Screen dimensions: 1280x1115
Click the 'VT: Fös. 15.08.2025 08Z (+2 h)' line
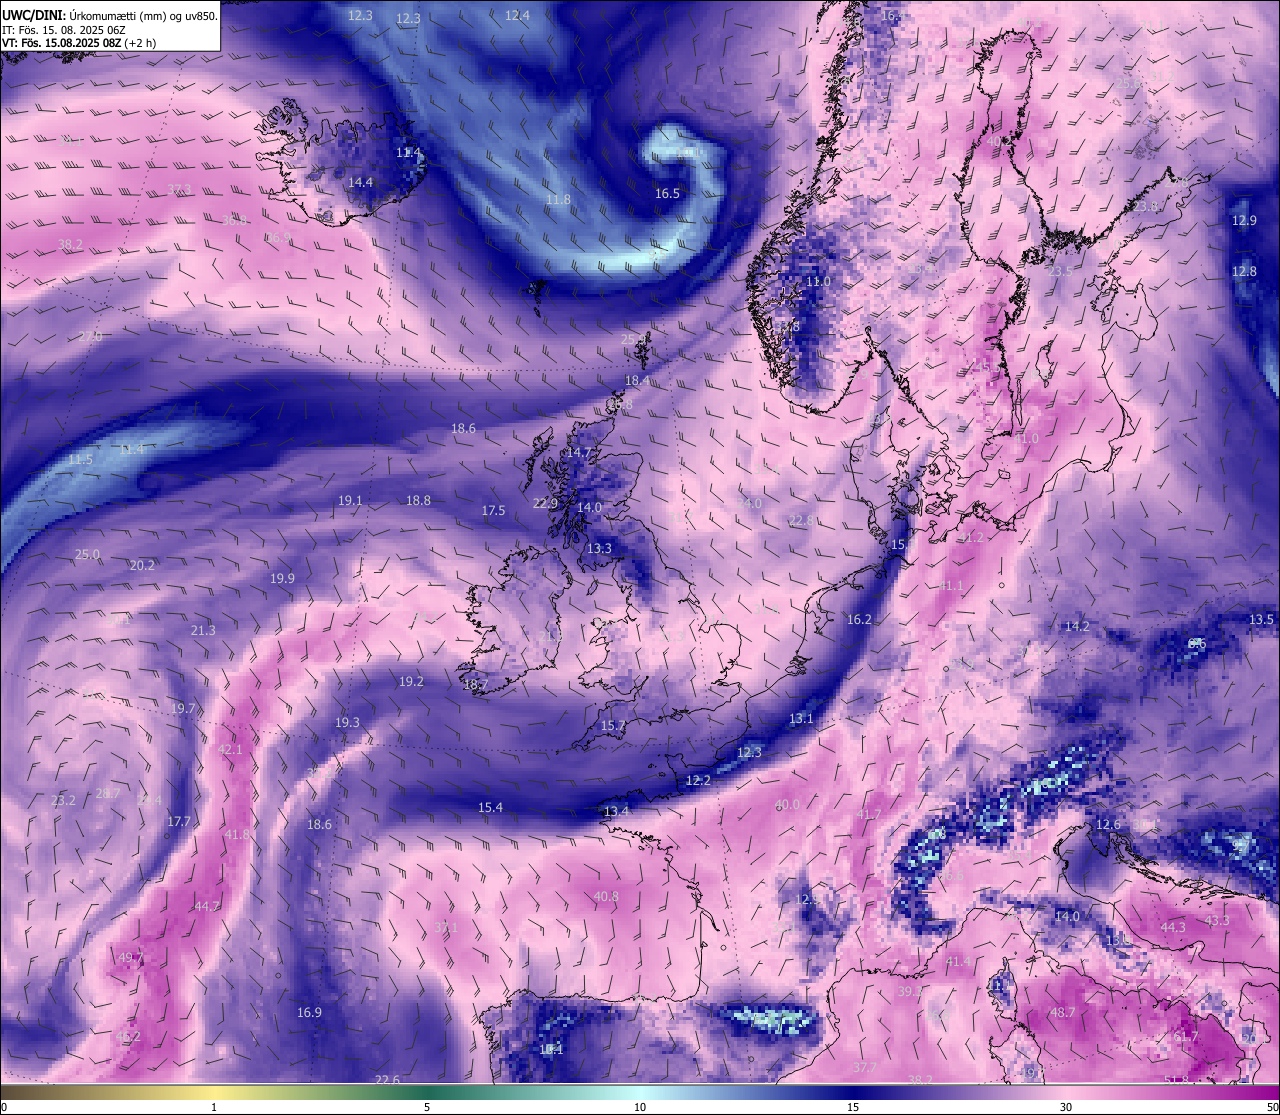(x=79, y=43)
